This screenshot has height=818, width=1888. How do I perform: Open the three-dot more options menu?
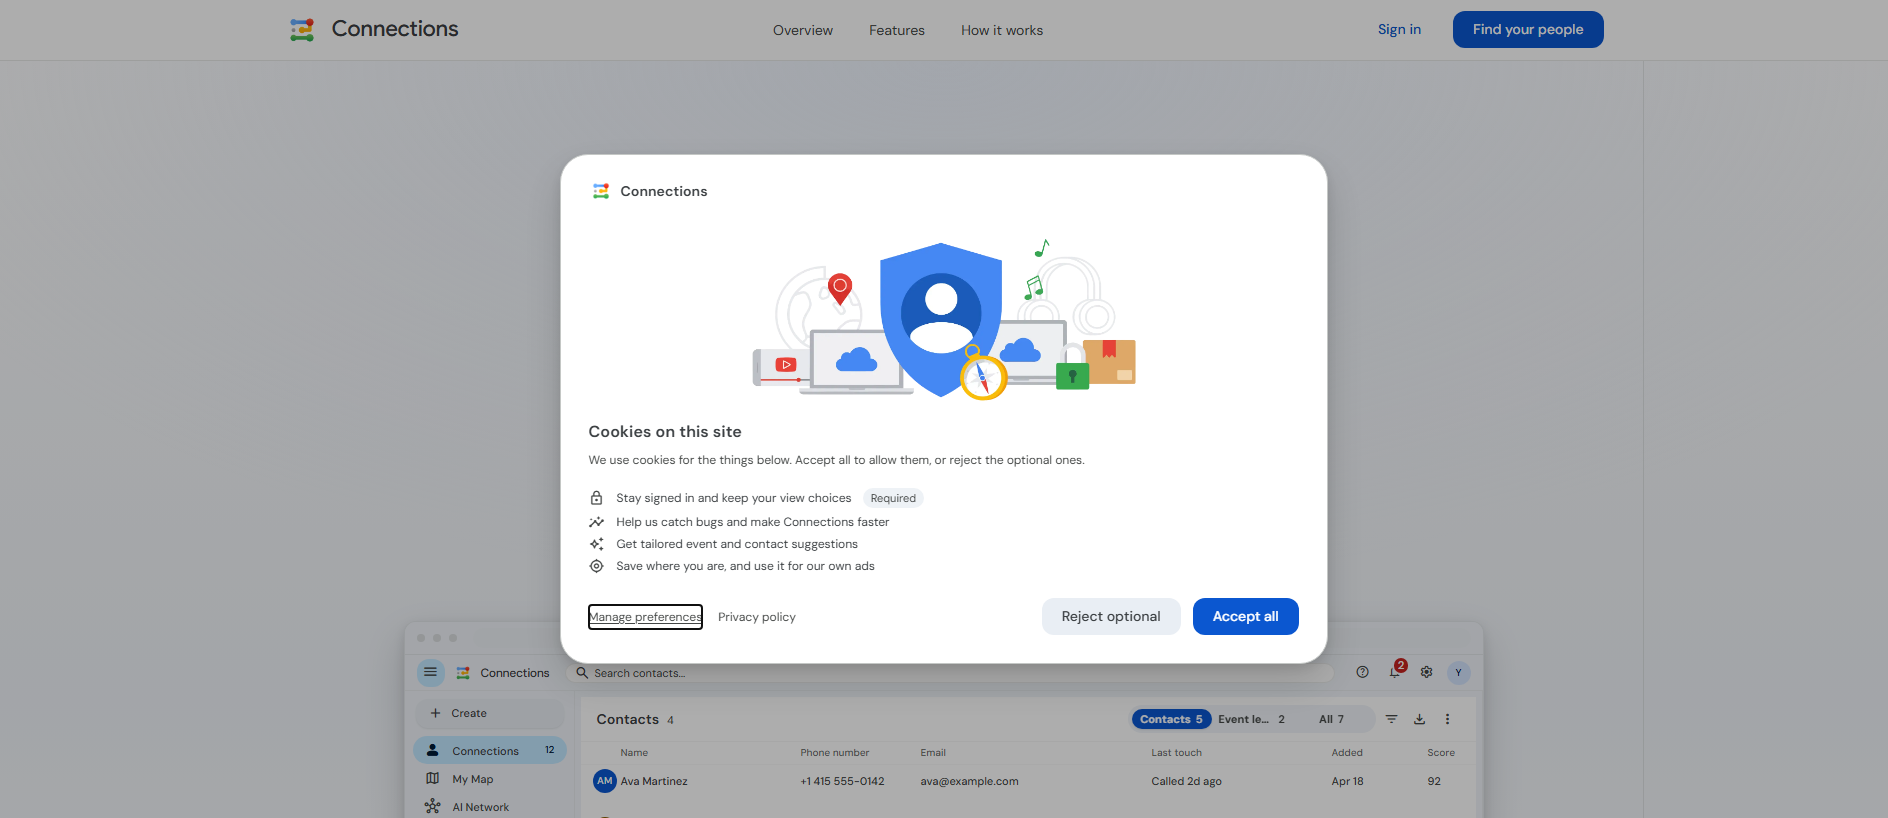point(1447,719)
